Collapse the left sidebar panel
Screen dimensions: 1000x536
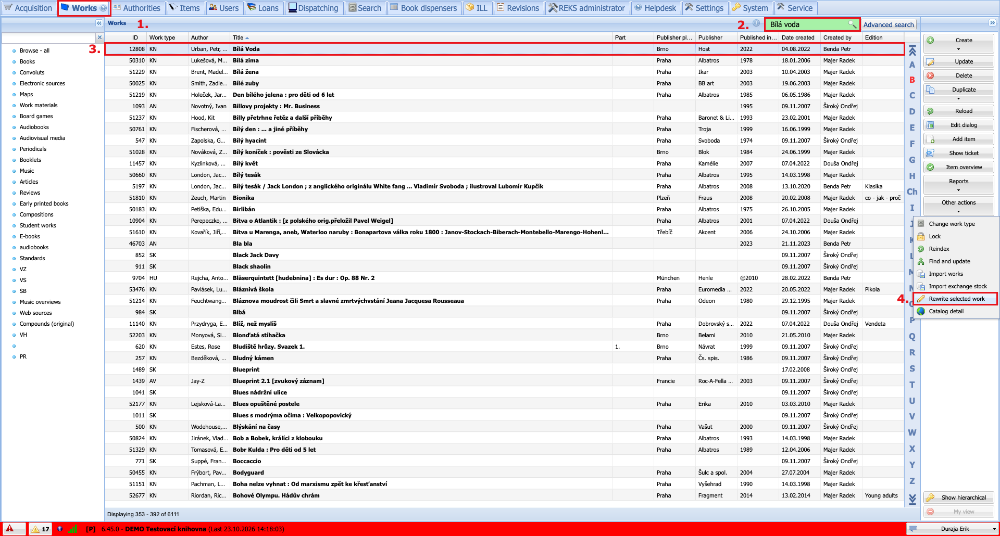(99, 23)
